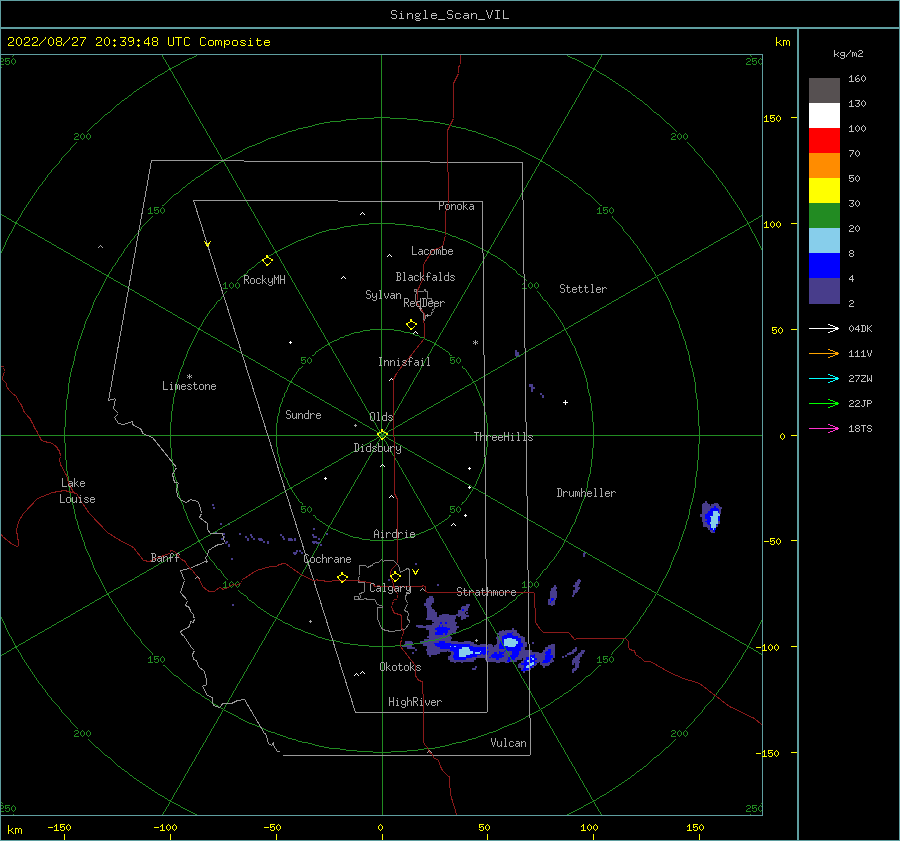Click the Sylvan label
The image size is (900, 841).
383,295
